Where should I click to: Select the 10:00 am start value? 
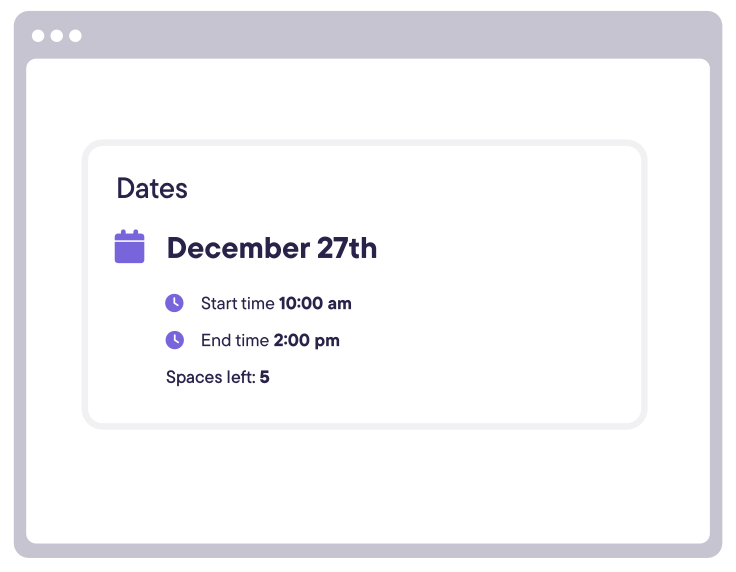(x=315, y=303)
